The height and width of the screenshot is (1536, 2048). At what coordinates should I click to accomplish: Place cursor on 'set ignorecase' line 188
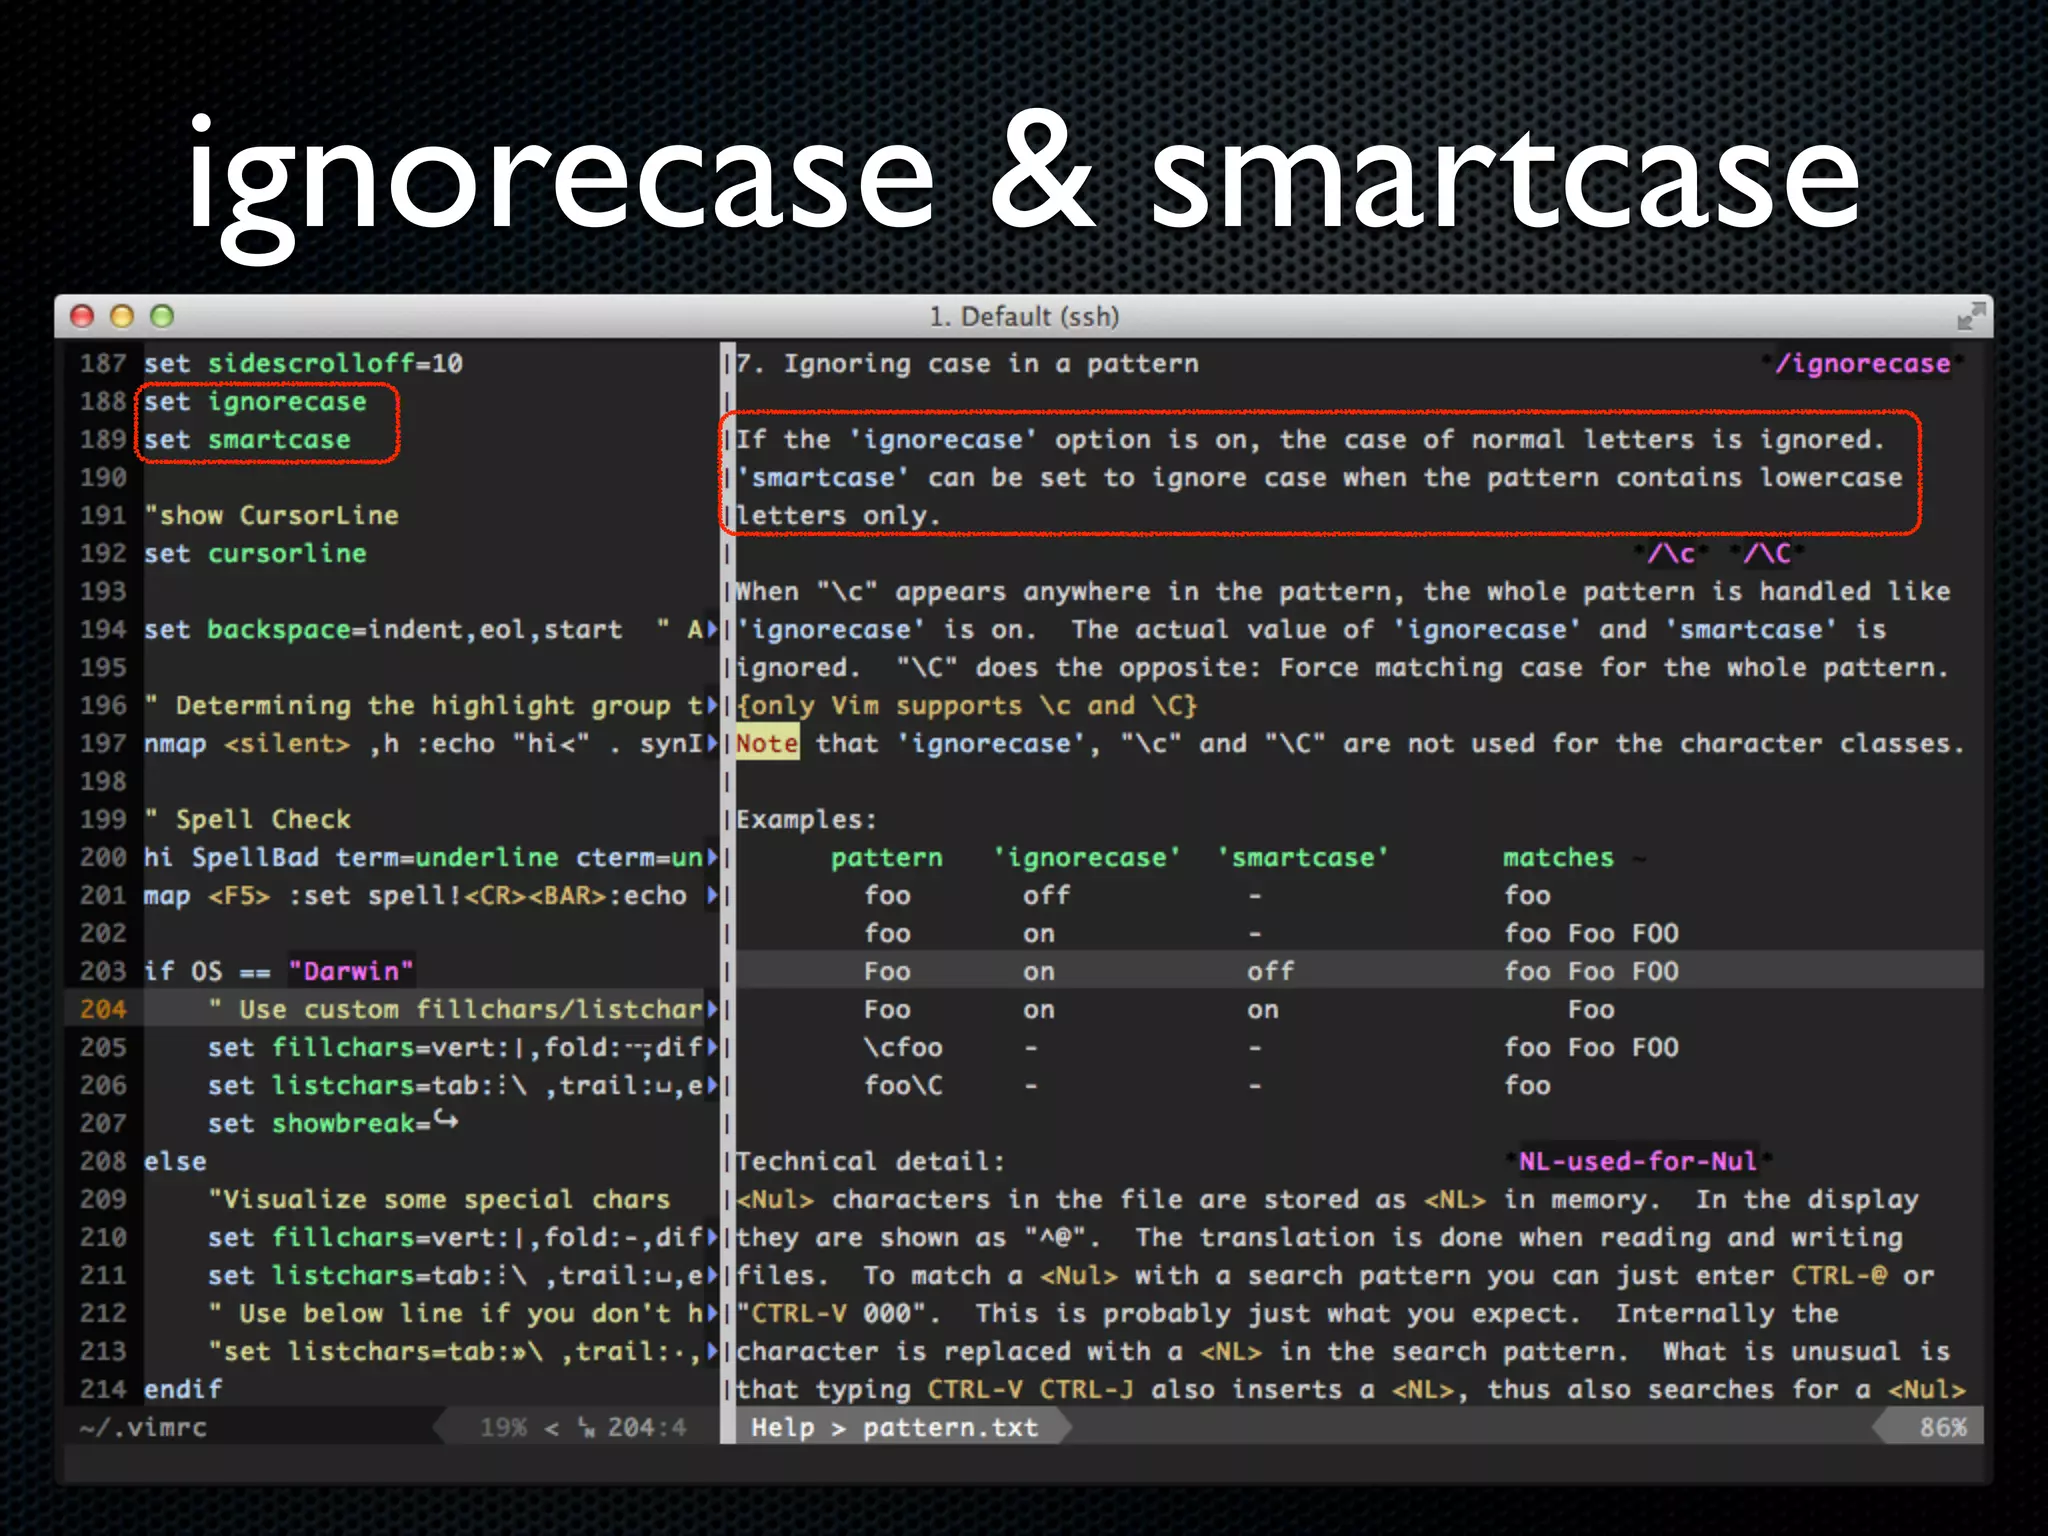point(255,402)
